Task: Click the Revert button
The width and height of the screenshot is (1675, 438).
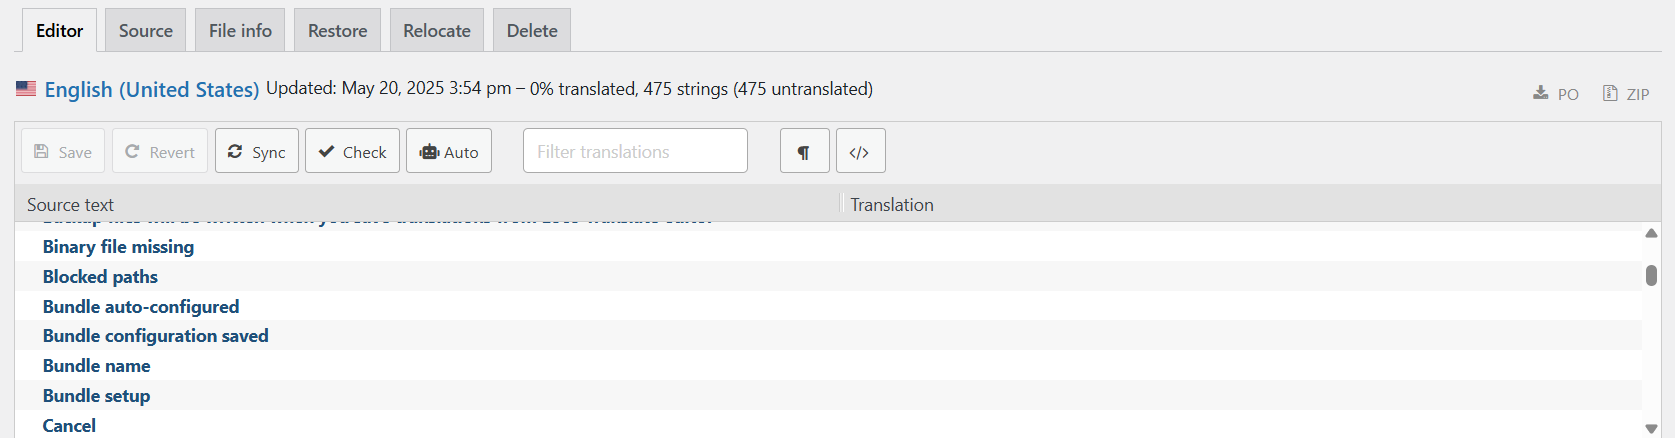Action: 160,151
